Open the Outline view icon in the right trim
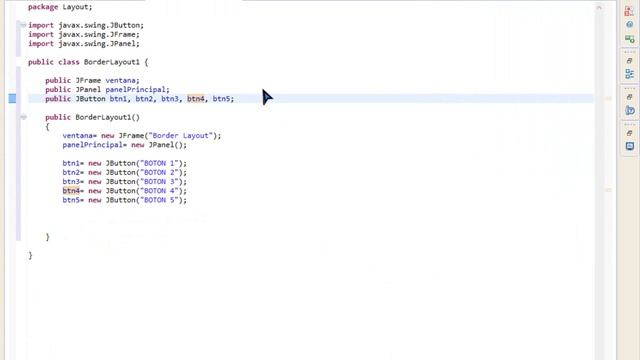The width and height of the screenshot is (640, 360). 629,74
